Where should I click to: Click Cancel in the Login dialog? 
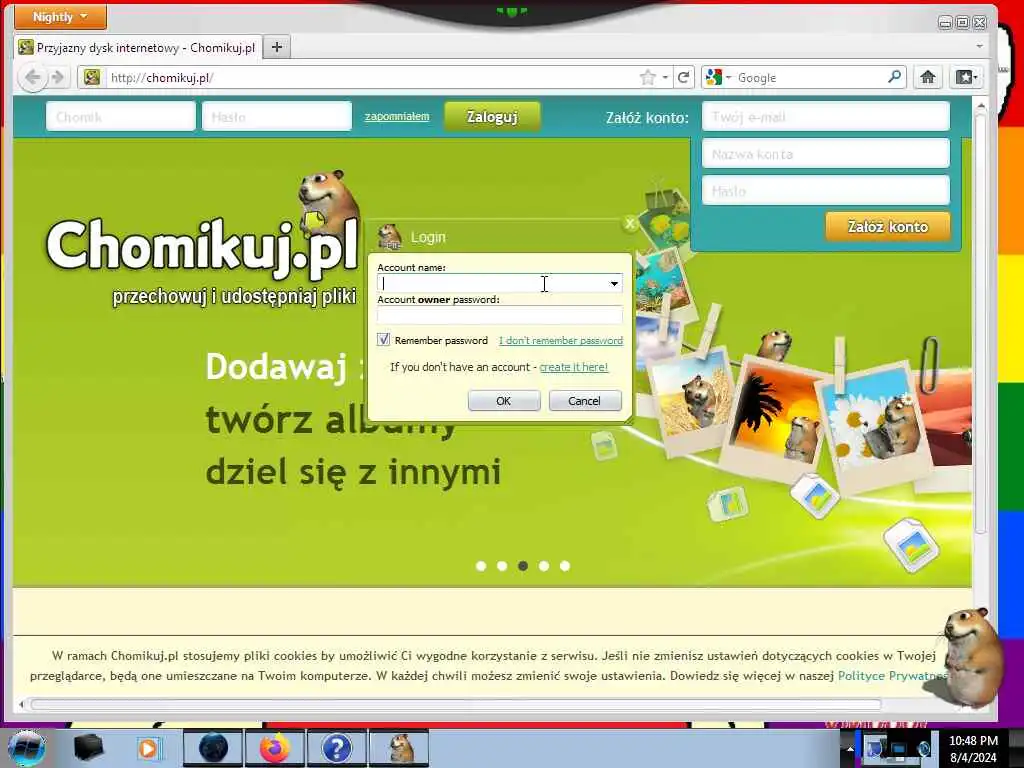584,401
